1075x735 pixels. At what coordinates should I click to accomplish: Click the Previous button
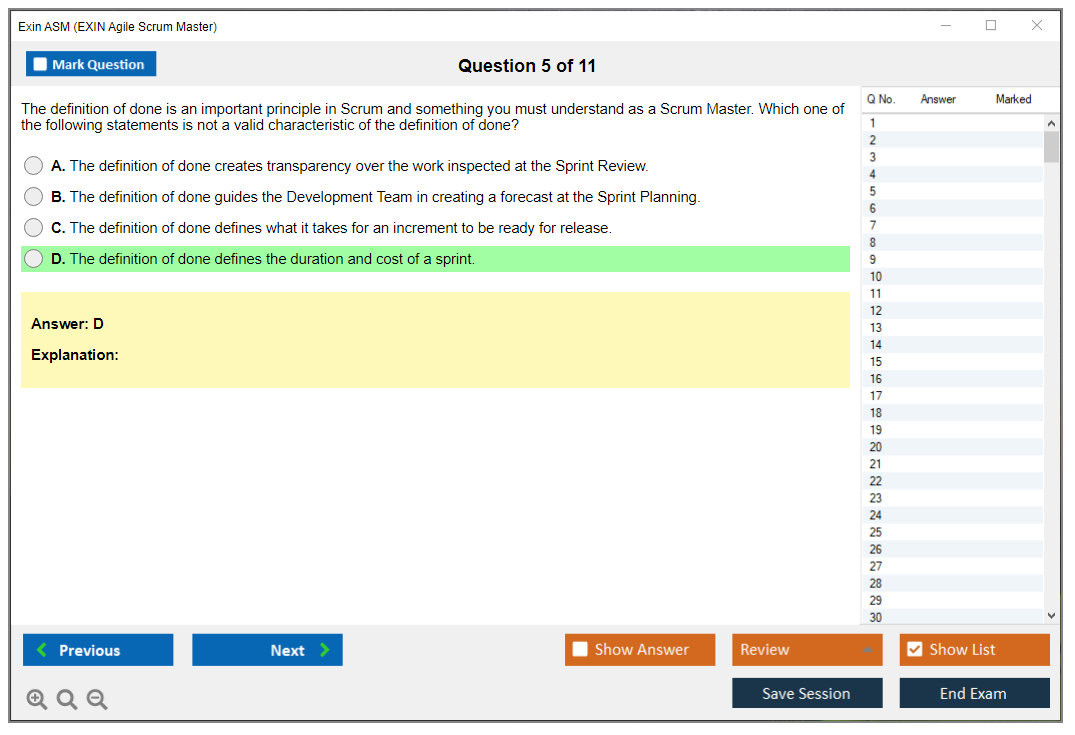tap(98, 650)
